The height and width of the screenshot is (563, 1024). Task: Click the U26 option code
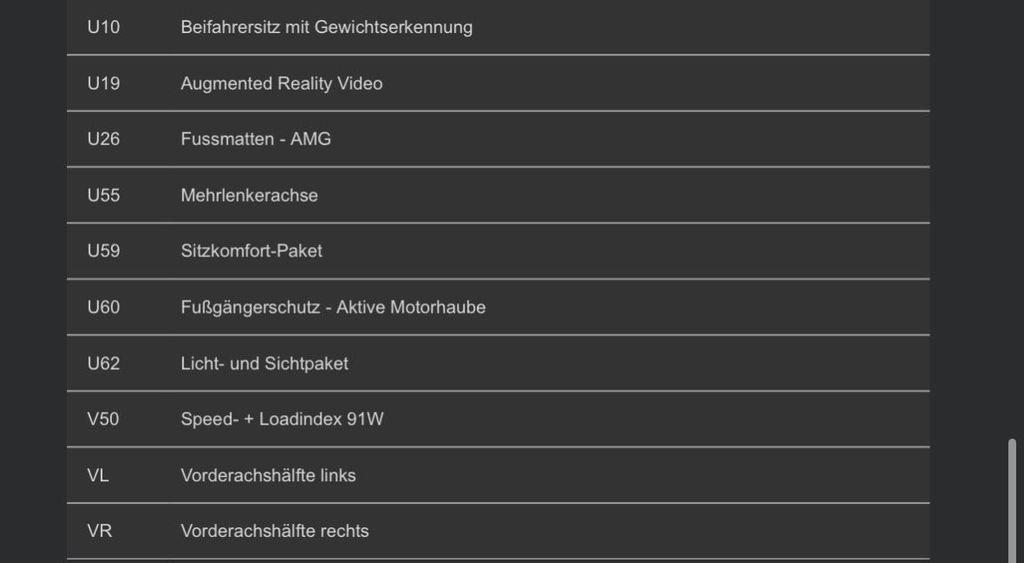point(103,139)
